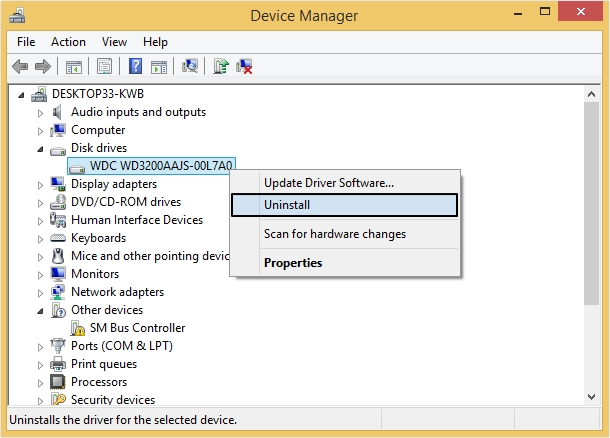Click the DVD/CD-ROM drives icon

[58, 202]
